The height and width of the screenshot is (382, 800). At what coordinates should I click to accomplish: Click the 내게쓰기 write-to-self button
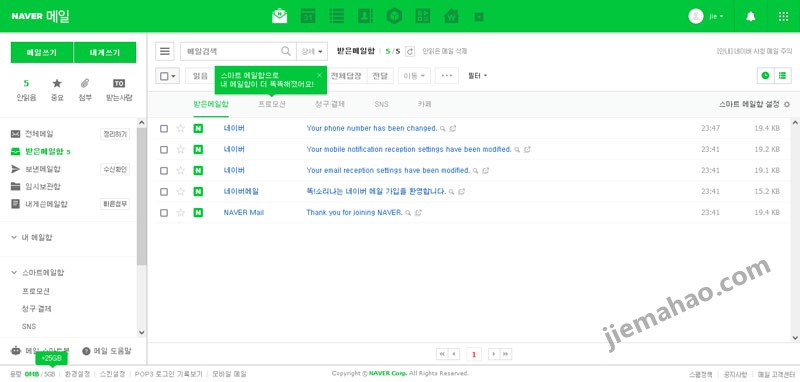click(x=105, y=53)
